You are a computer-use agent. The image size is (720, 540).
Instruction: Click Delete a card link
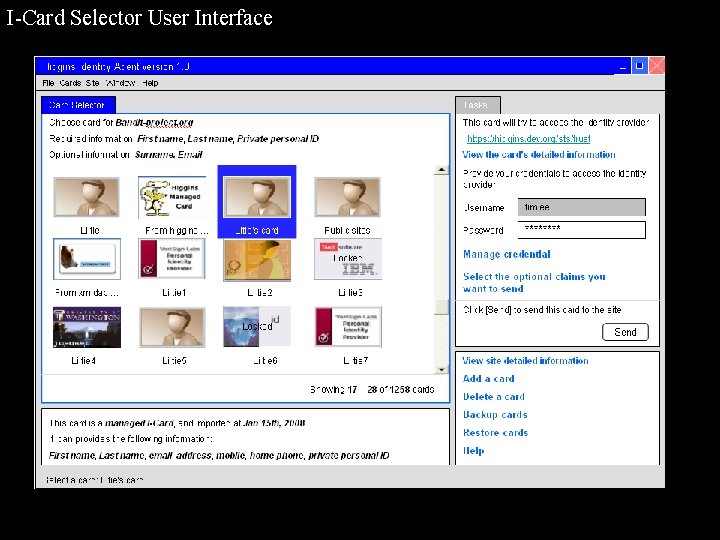[494, 397]
